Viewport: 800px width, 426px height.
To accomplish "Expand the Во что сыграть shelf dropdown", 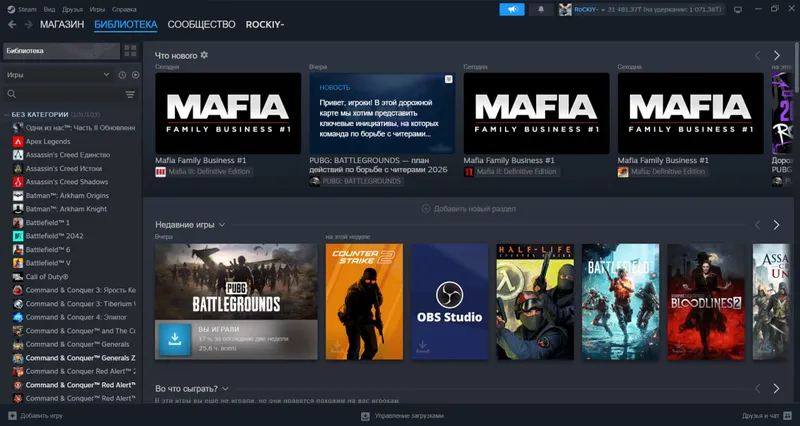I will 226,389.
